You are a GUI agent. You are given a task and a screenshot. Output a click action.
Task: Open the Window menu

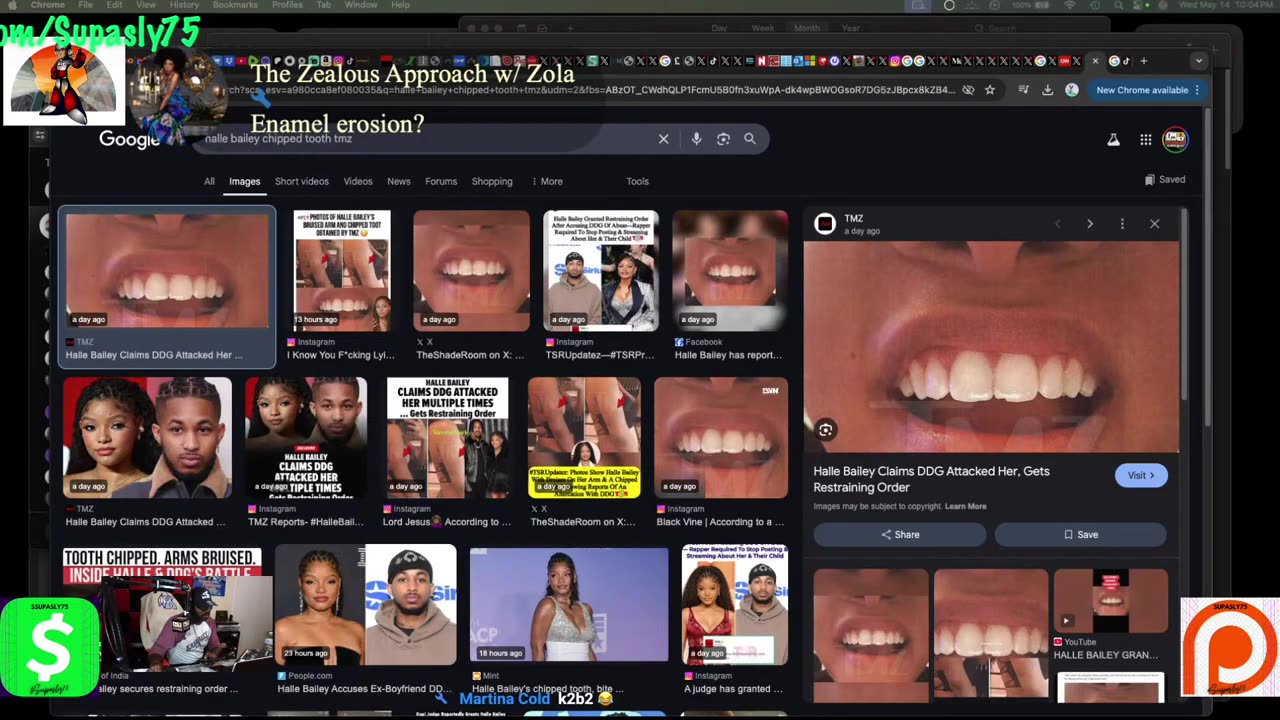[361, 5]
